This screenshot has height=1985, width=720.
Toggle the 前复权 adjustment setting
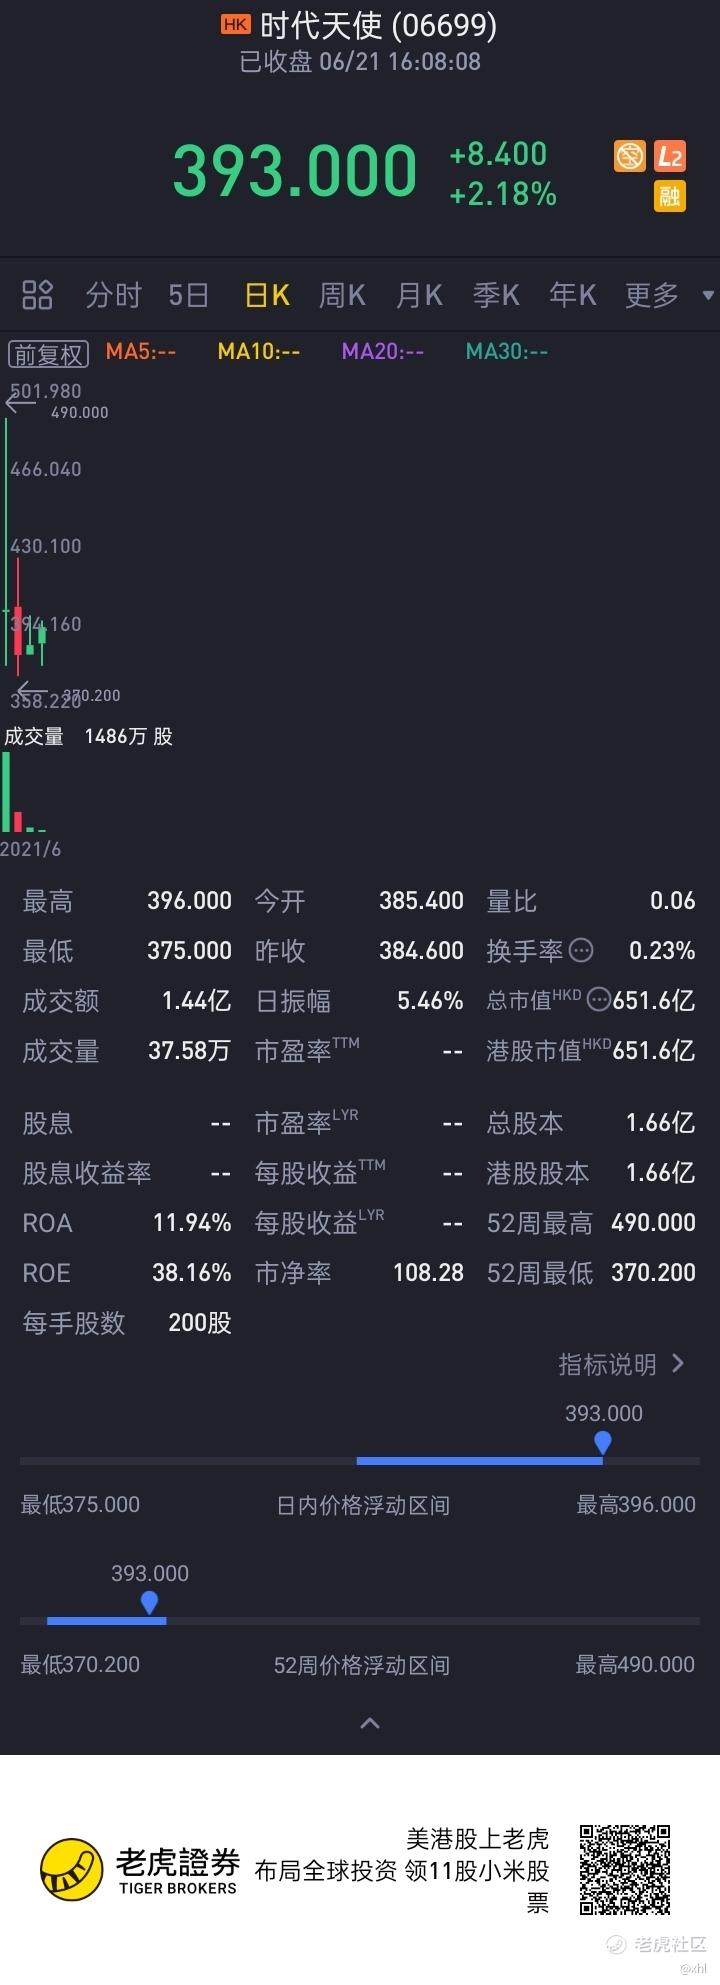coord(48,353)
